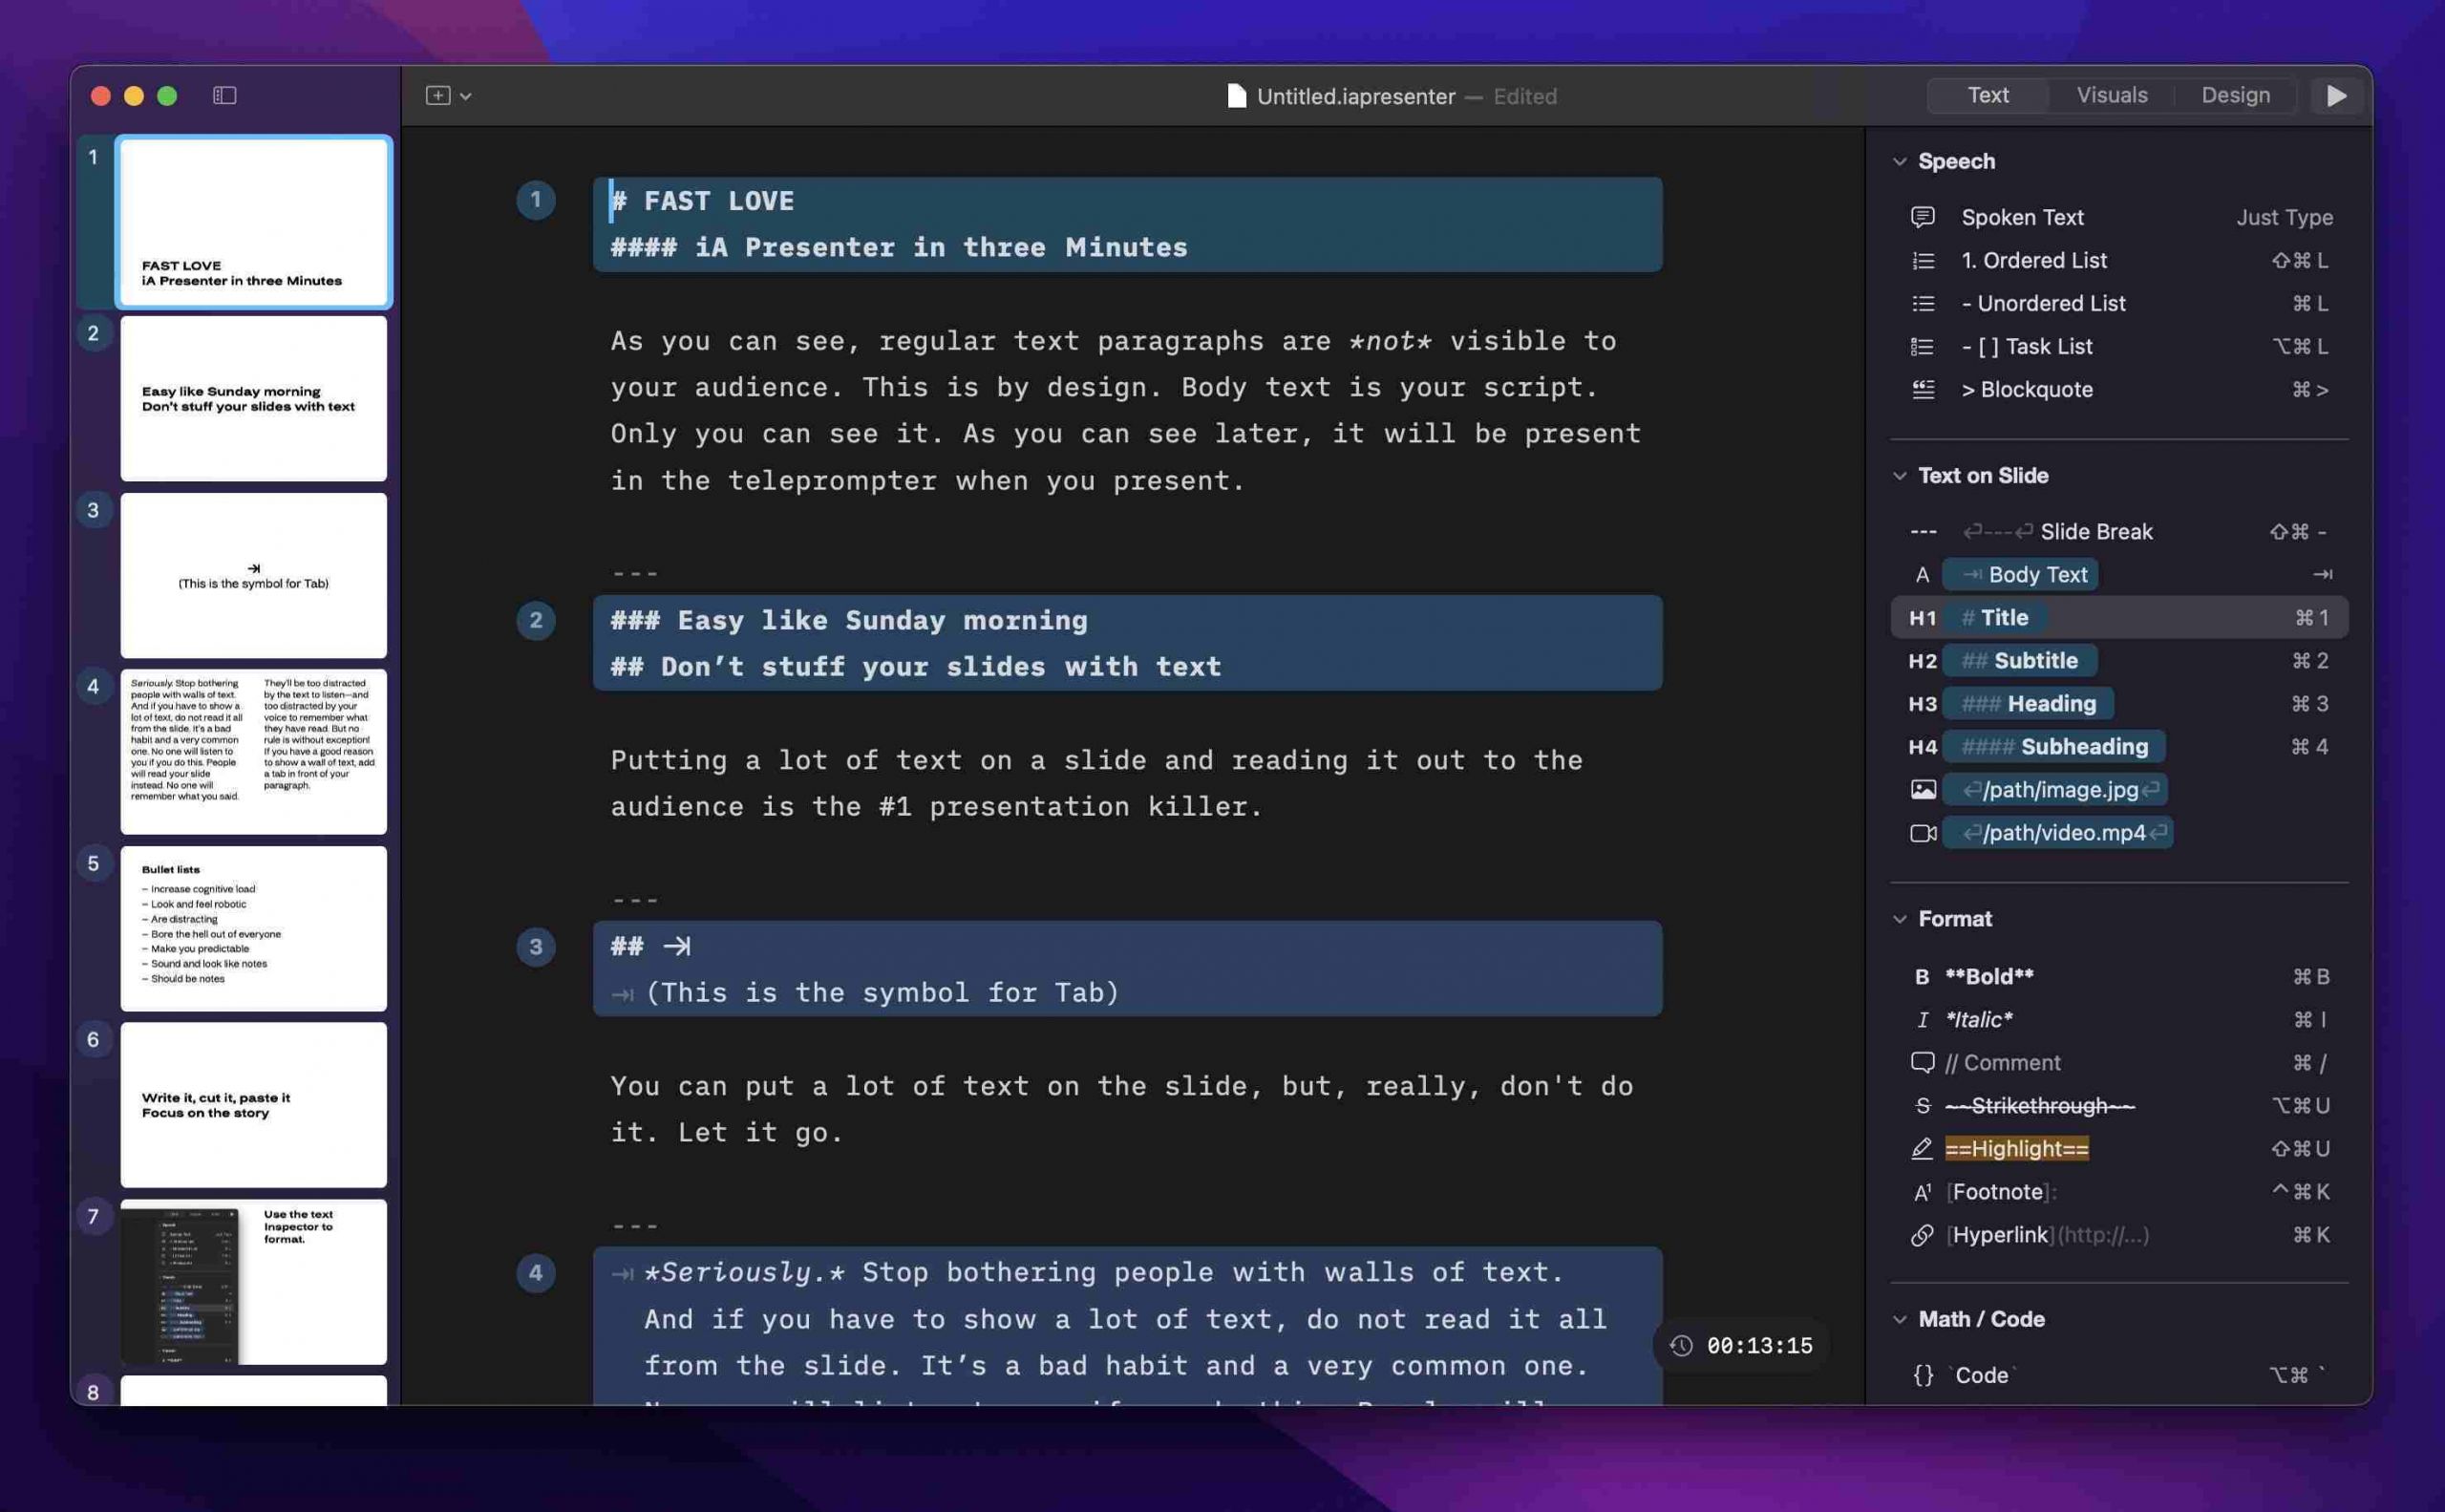
Task: Select slide 5 Bullet lists thumbnail
Action: point(253,927)
